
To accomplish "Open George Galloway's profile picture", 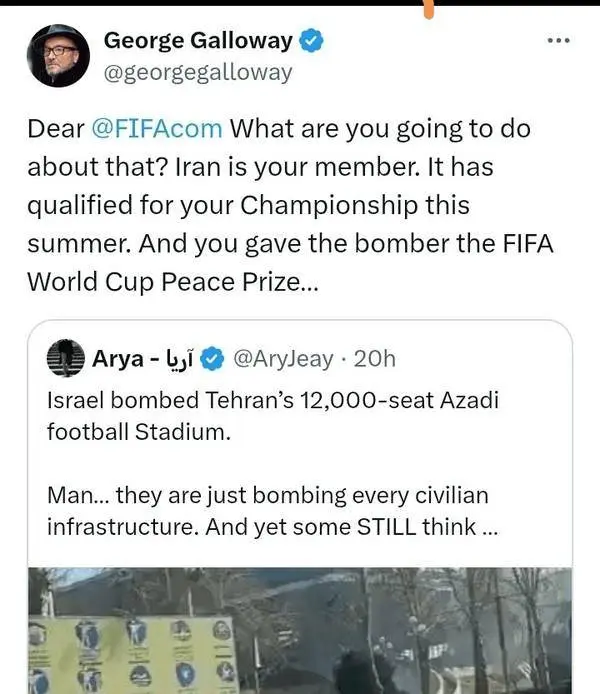I will [57, 55].
